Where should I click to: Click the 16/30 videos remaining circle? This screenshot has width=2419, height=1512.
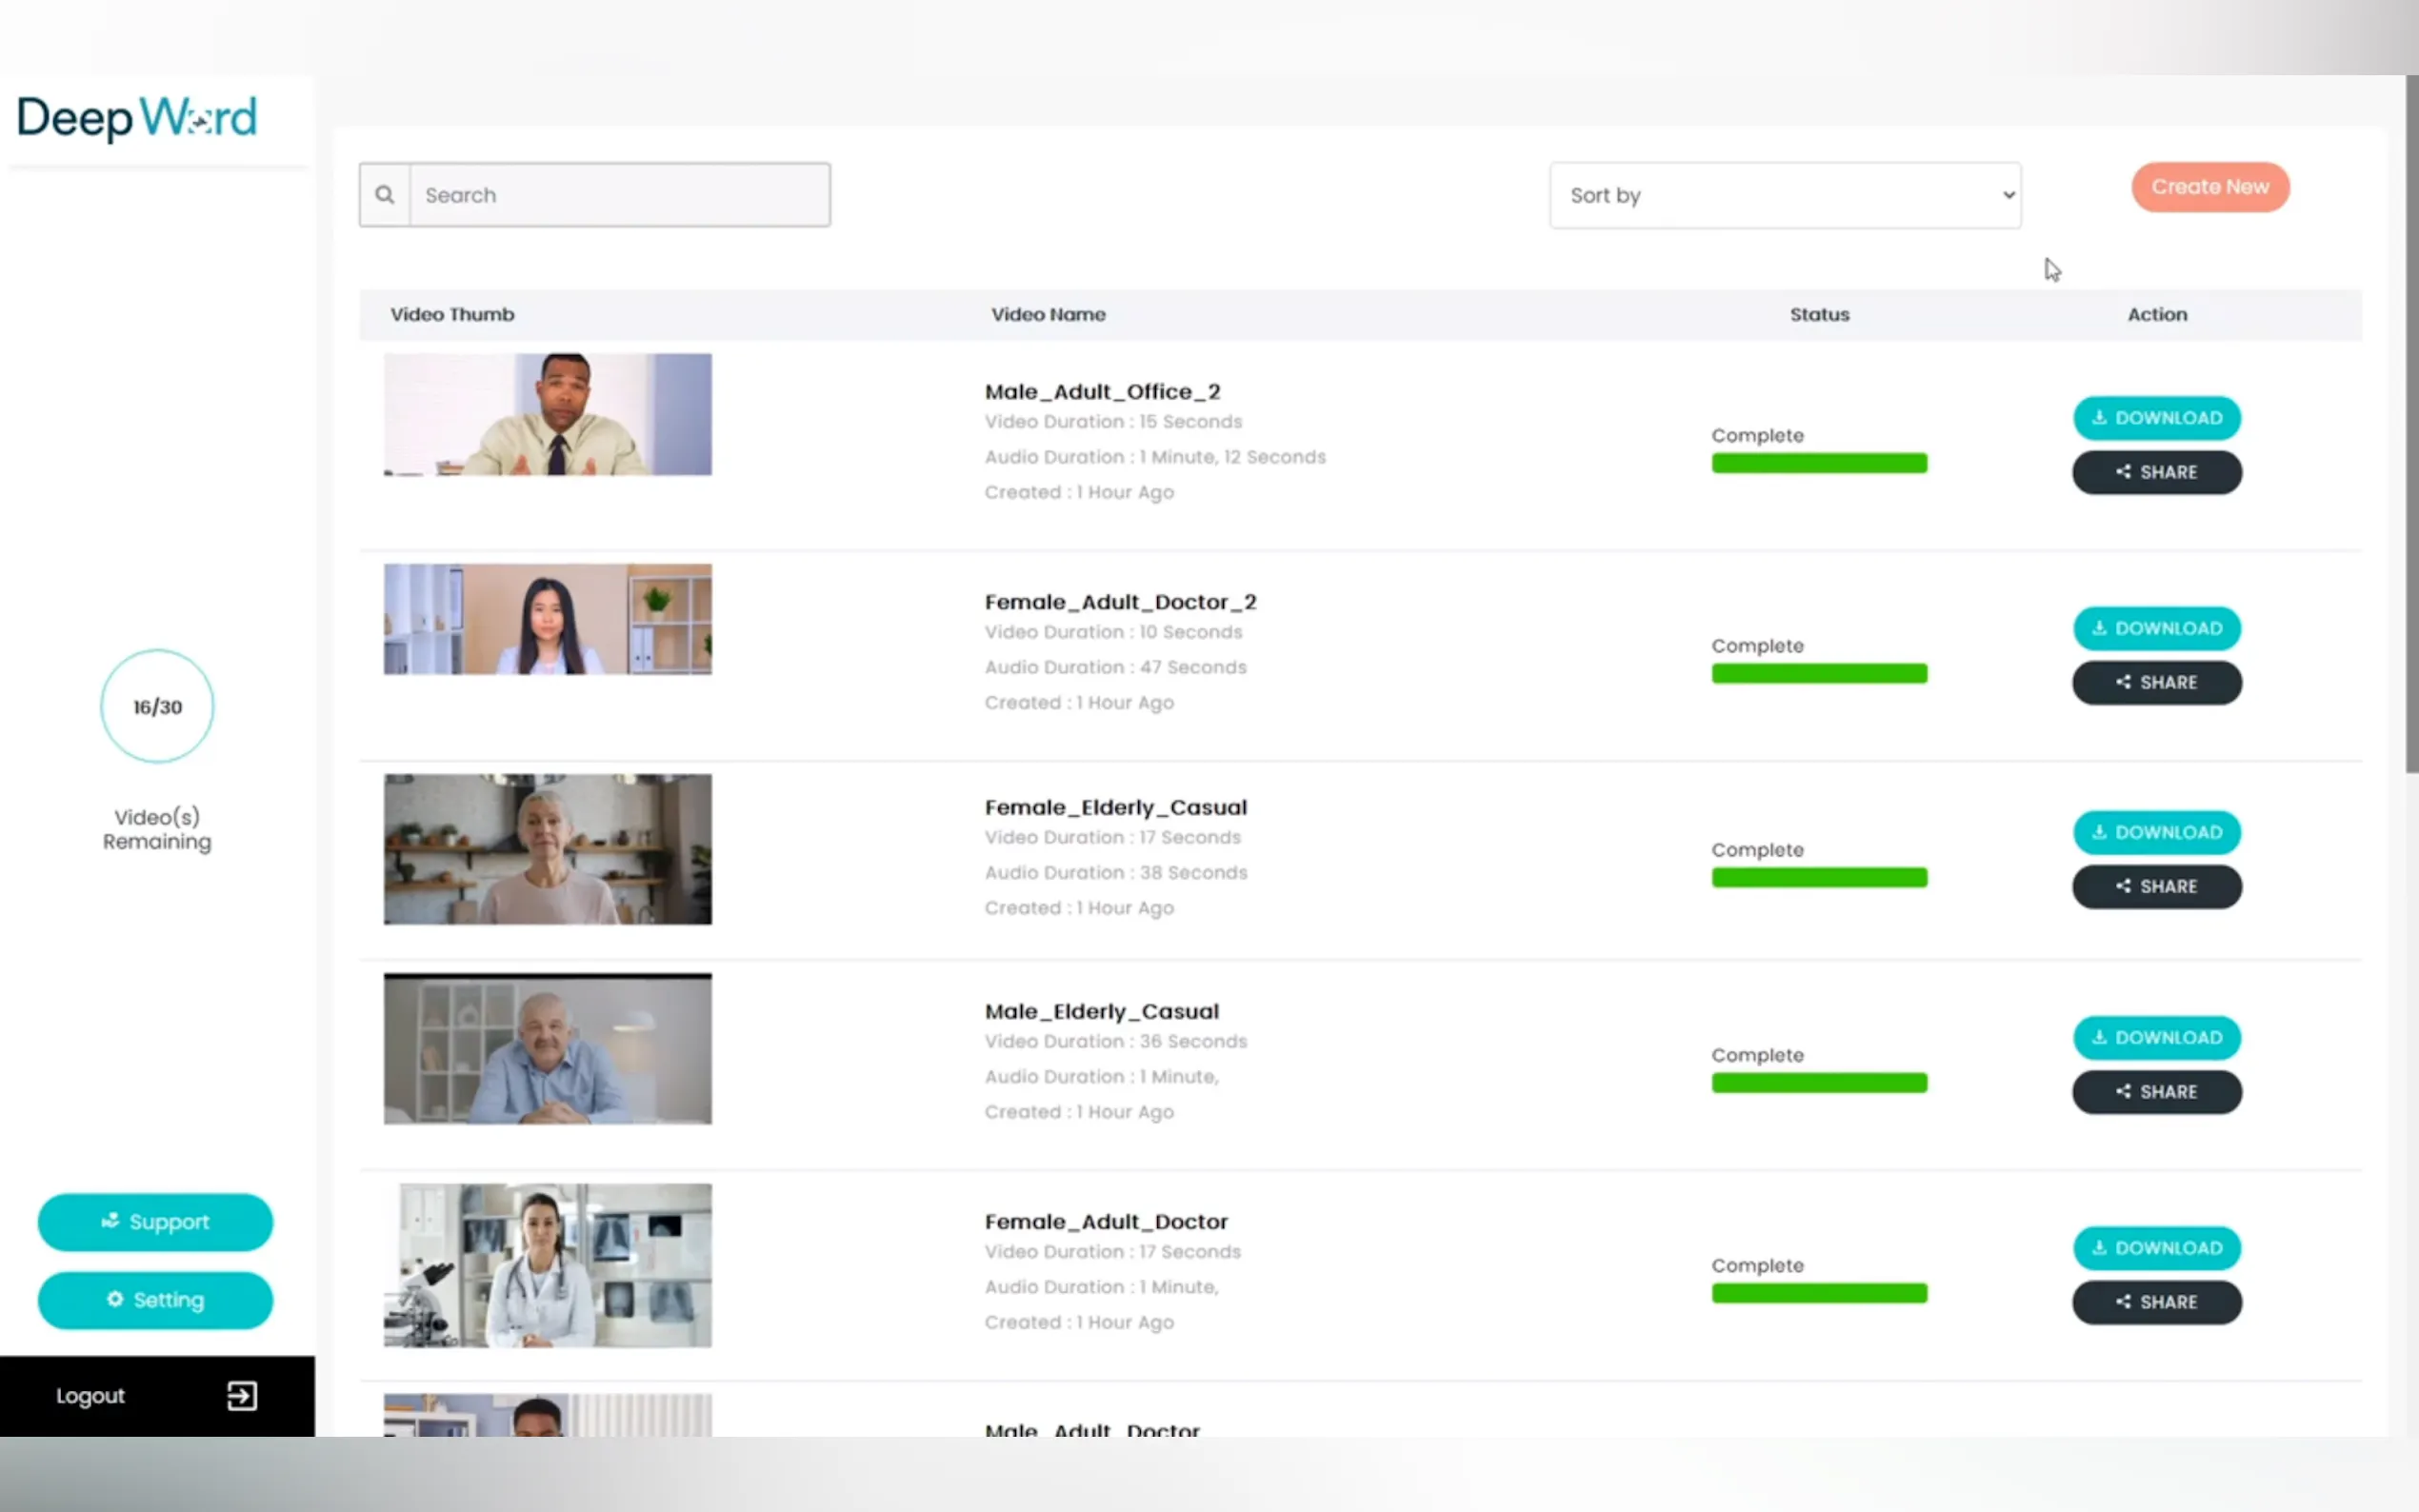(x=157, y=706)
